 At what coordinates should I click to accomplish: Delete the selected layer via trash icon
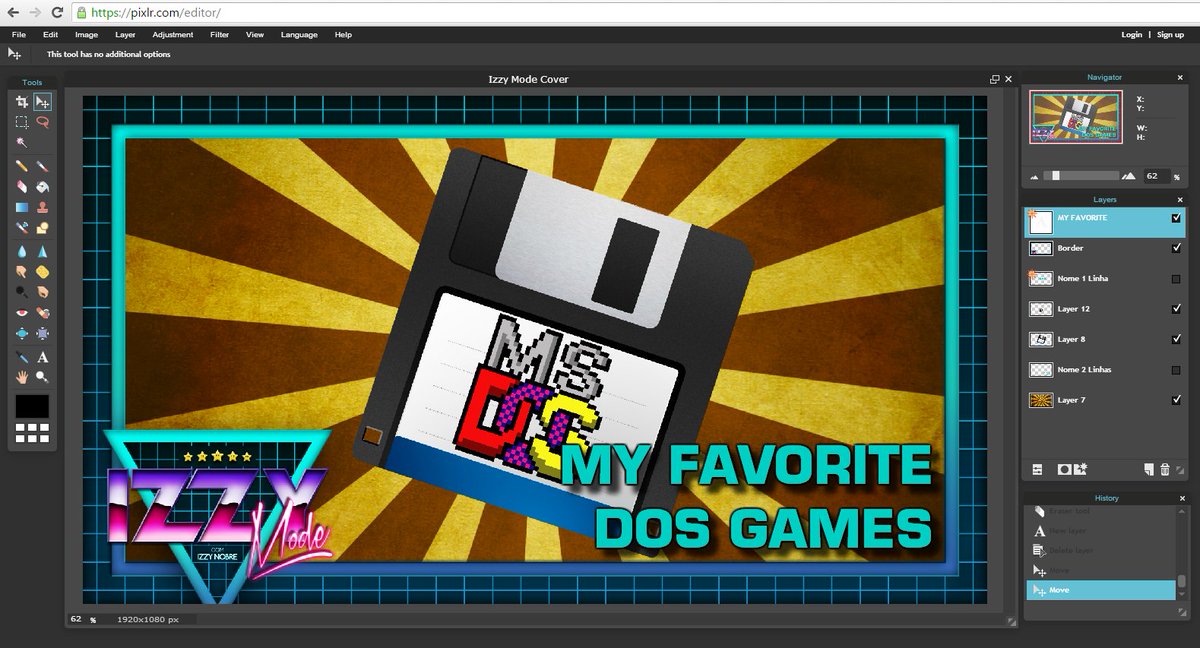[1165, 469]
